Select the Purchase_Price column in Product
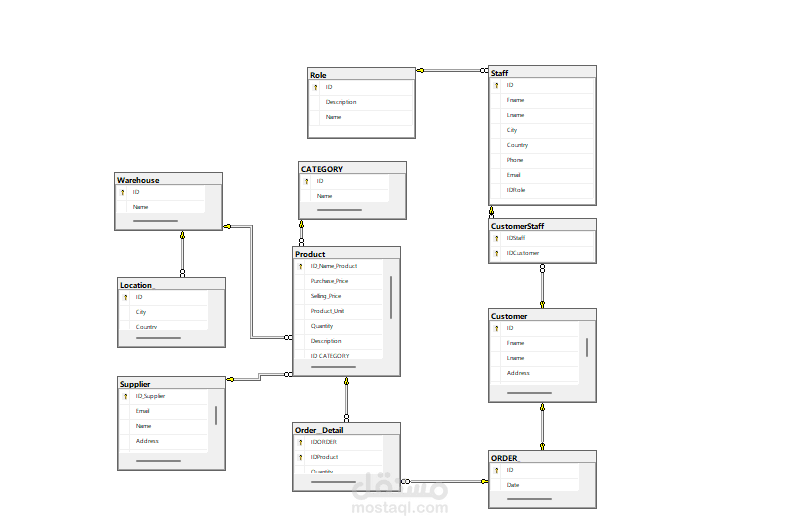The width and height of the screenshot is (801, 527). click(x=339, y=281)
